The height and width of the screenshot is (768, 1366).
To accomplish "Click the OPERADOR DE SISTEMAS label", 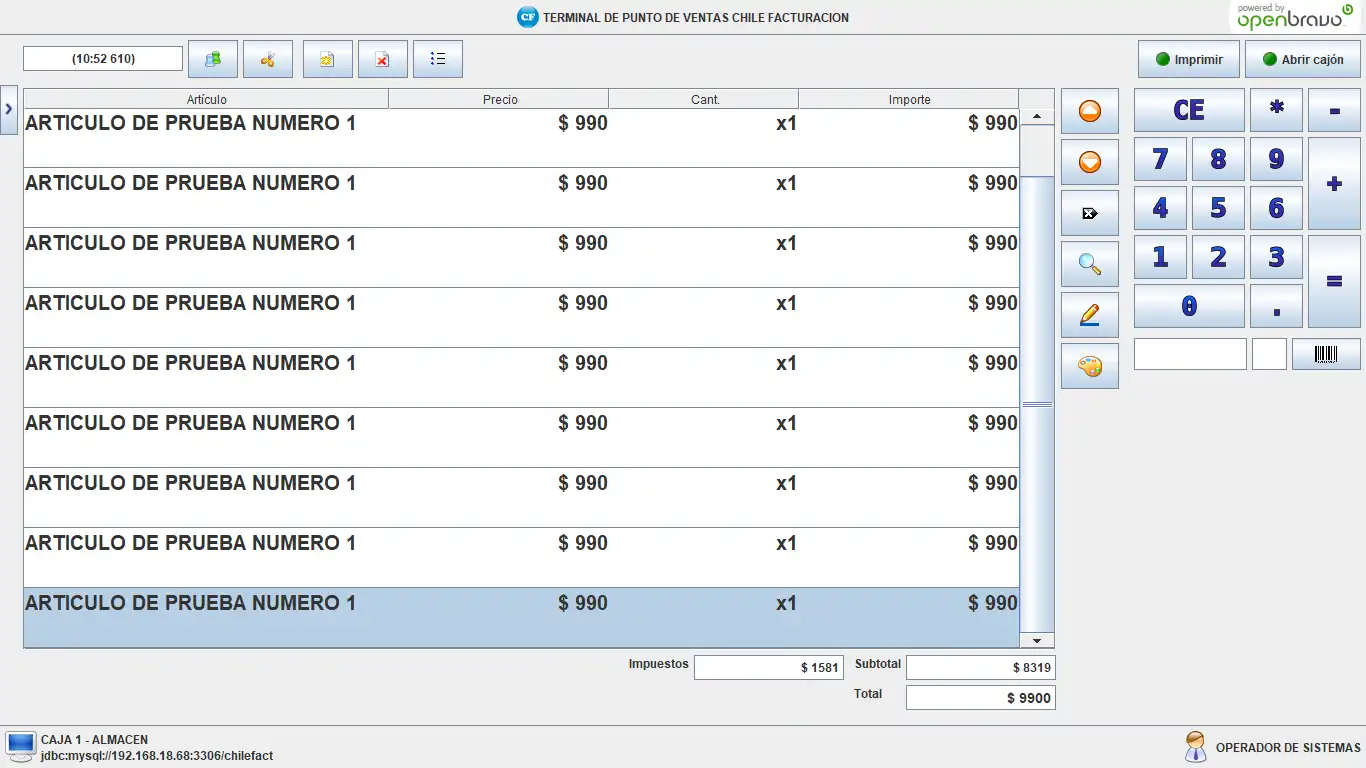I will [1288, 748].
